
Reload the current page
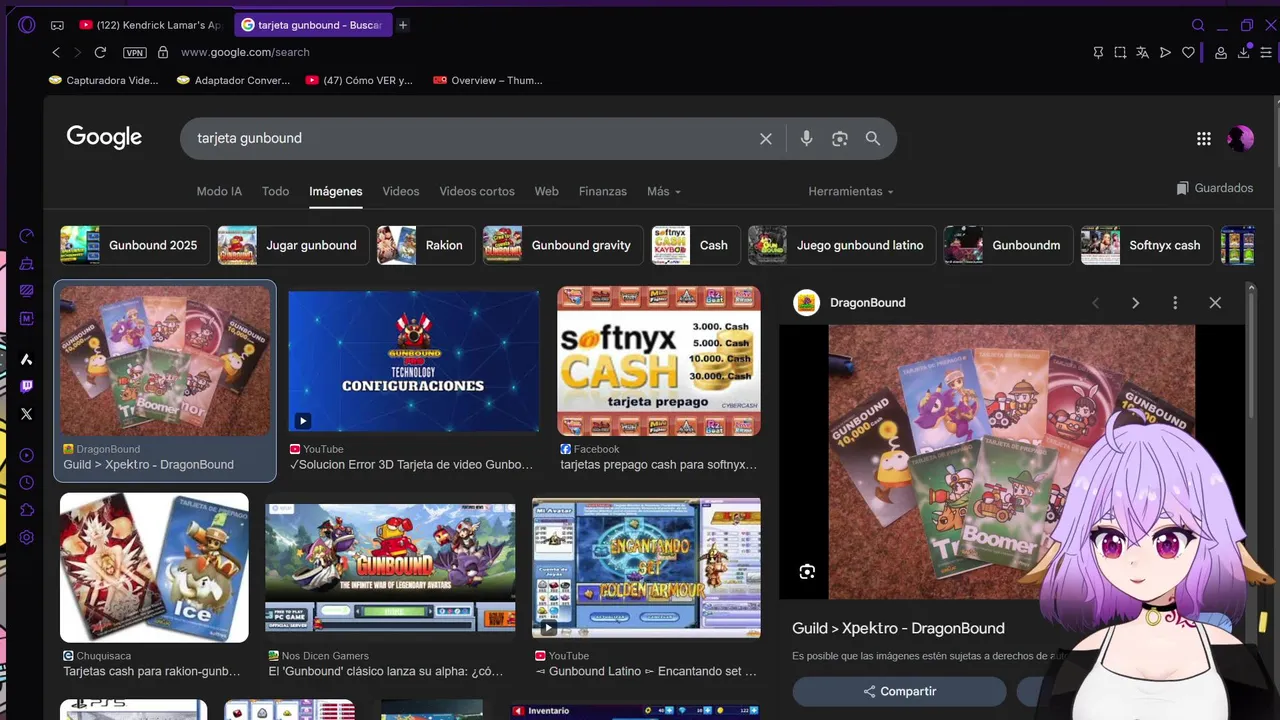100,52
